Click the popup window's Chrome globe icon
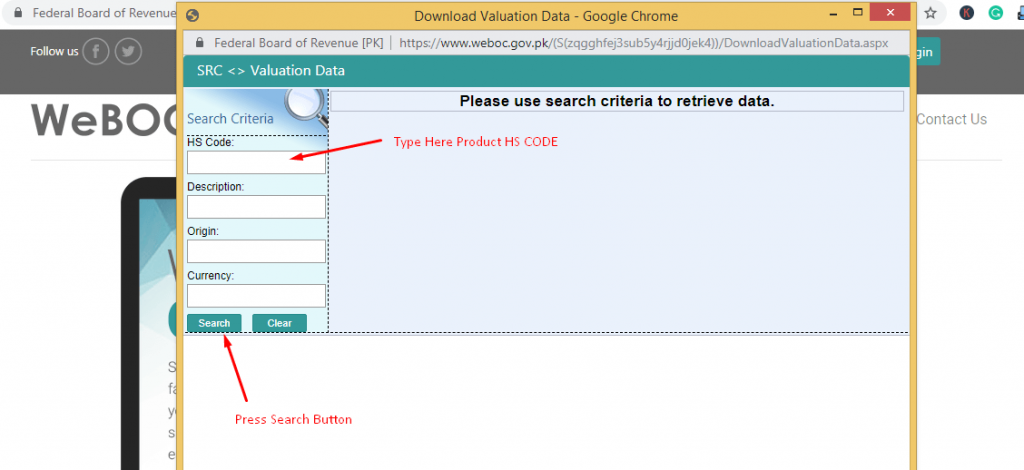Screen dimensions: 1024x470 point(192,16)
